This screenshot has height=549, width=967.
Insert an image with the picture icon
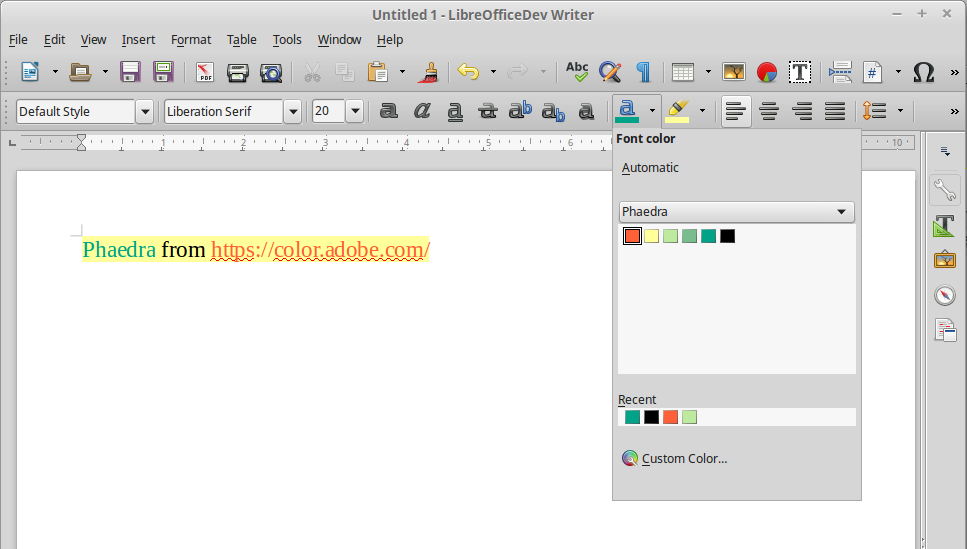click(x=734, y=72)
